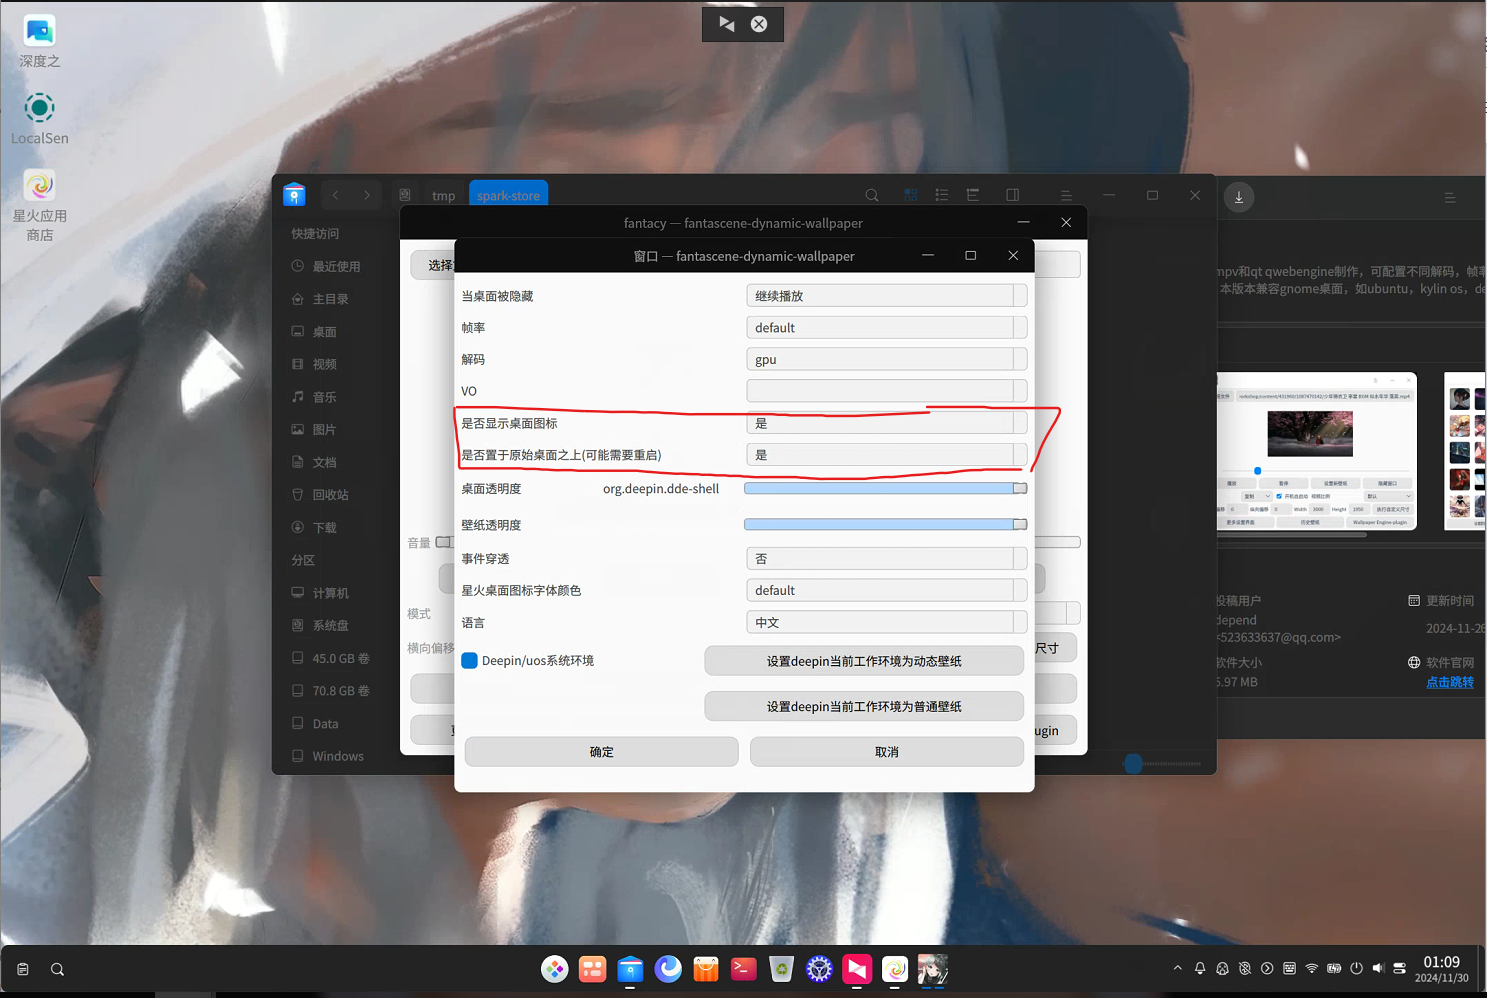Click the search icon in file manager toolbar
Image resolution: width=1487 pixels, height=998 pixels.
(x=872, y=195)
